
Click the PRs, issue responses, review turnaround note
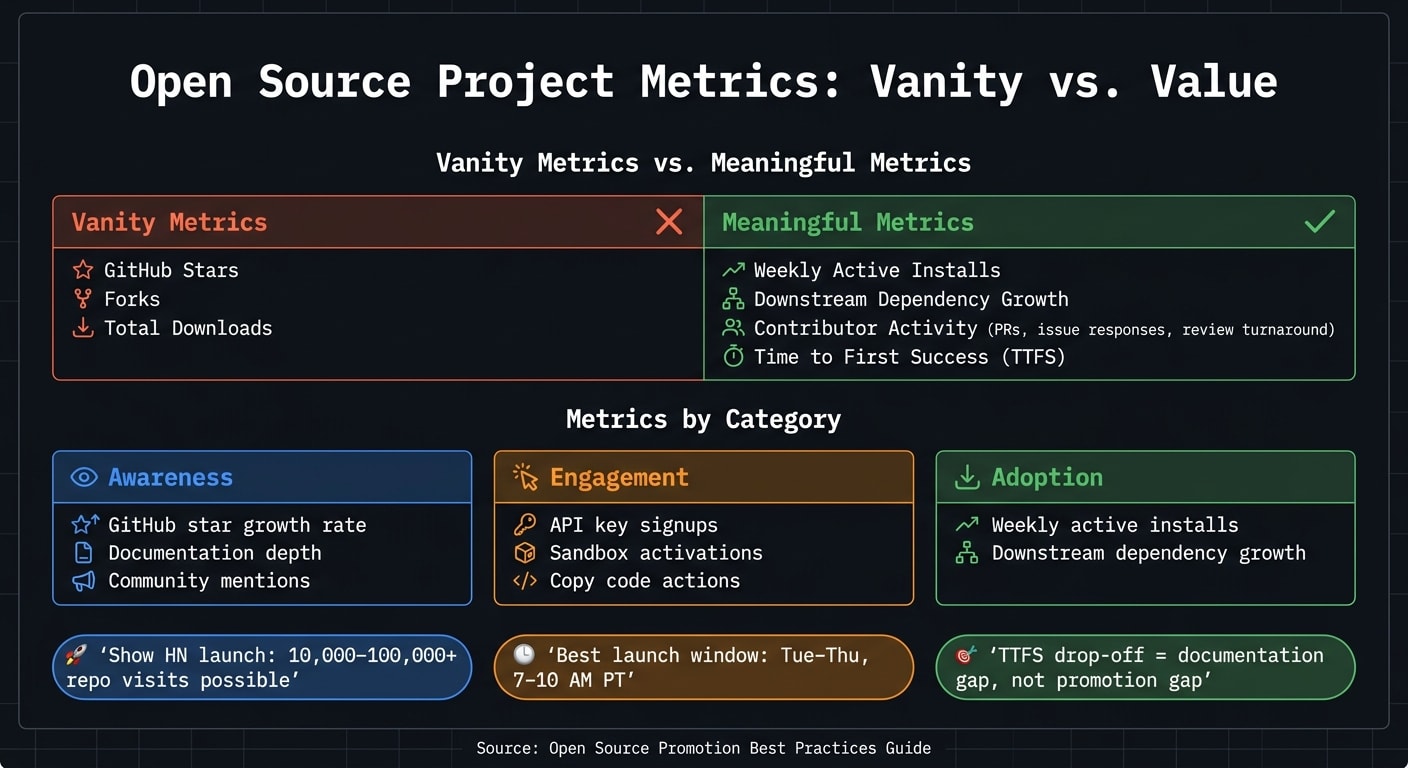point(1161,329)
